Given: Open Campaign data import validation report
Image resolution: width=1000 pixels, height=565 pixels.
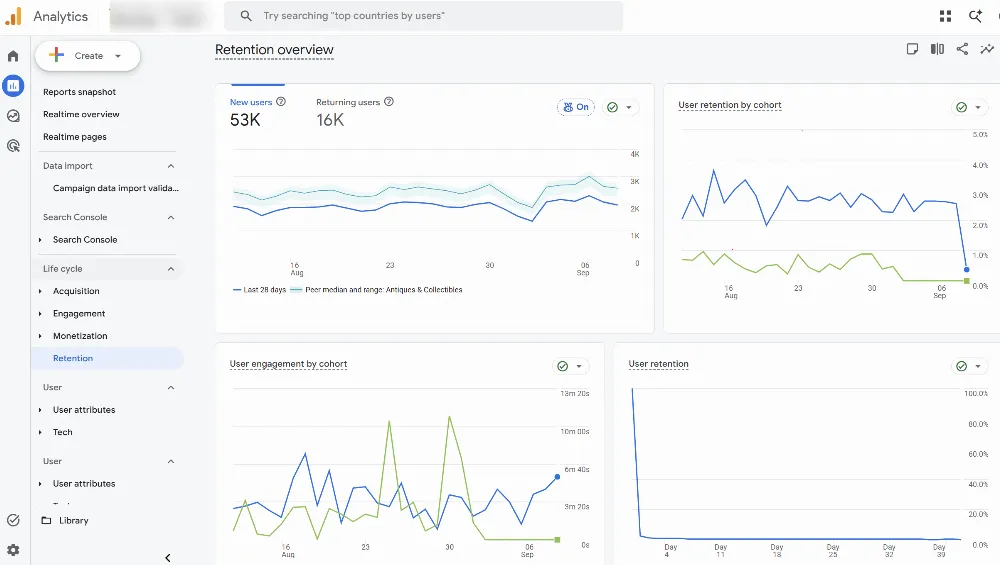Looking at the screenshot, I should point(115,188).
